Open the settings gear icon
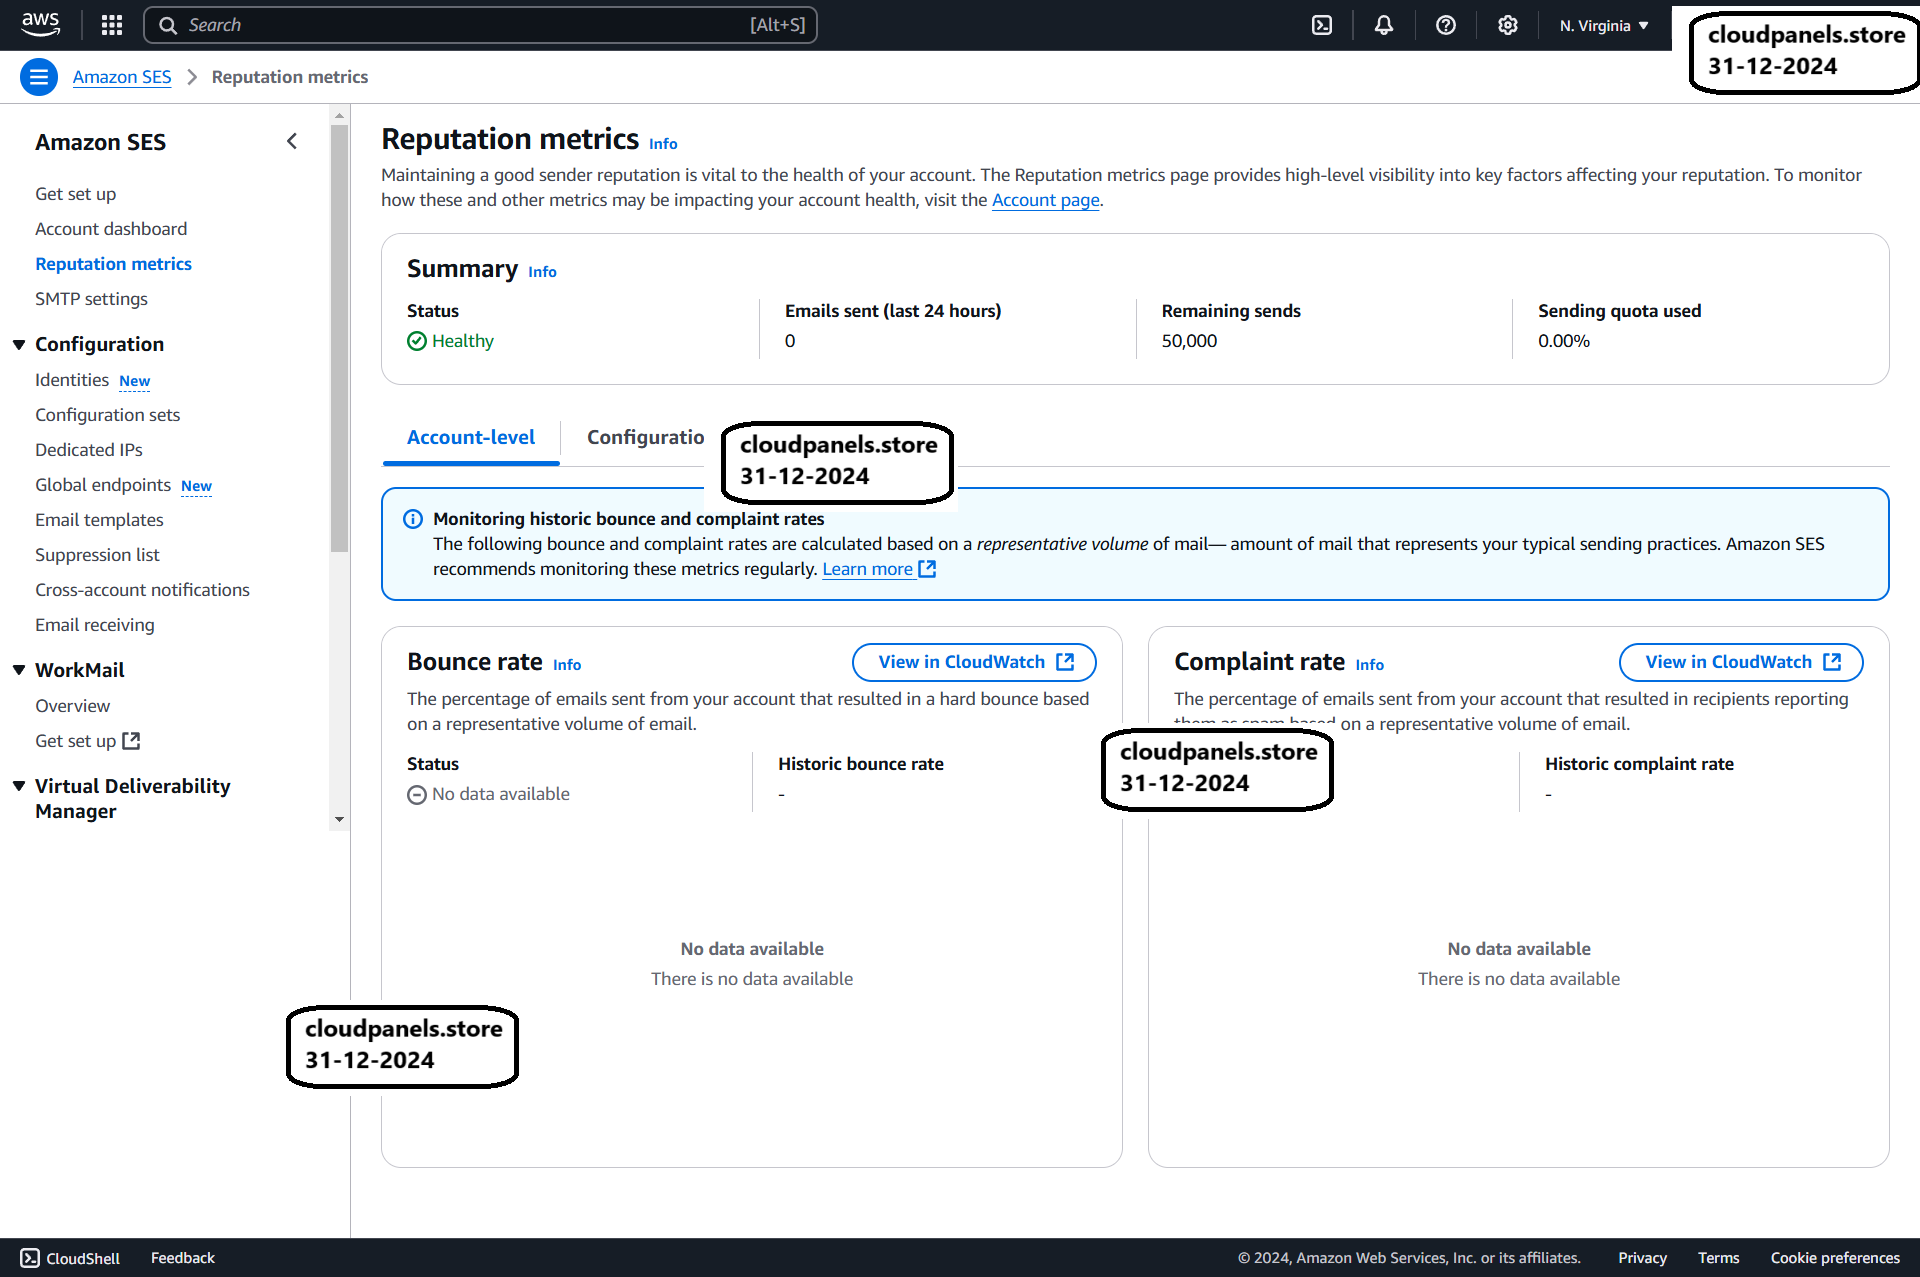 (x=1508, y=25)
